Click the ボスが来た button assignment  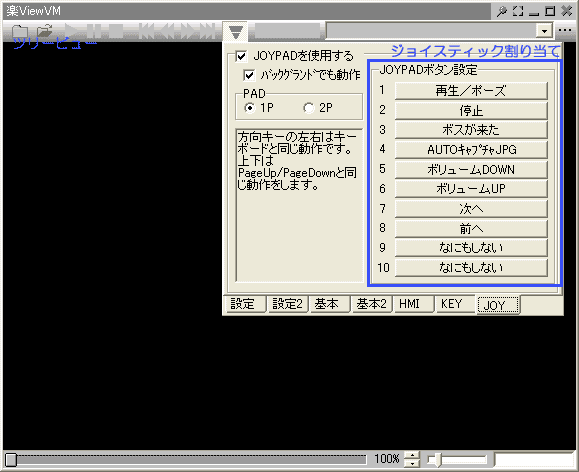(471, 130)
